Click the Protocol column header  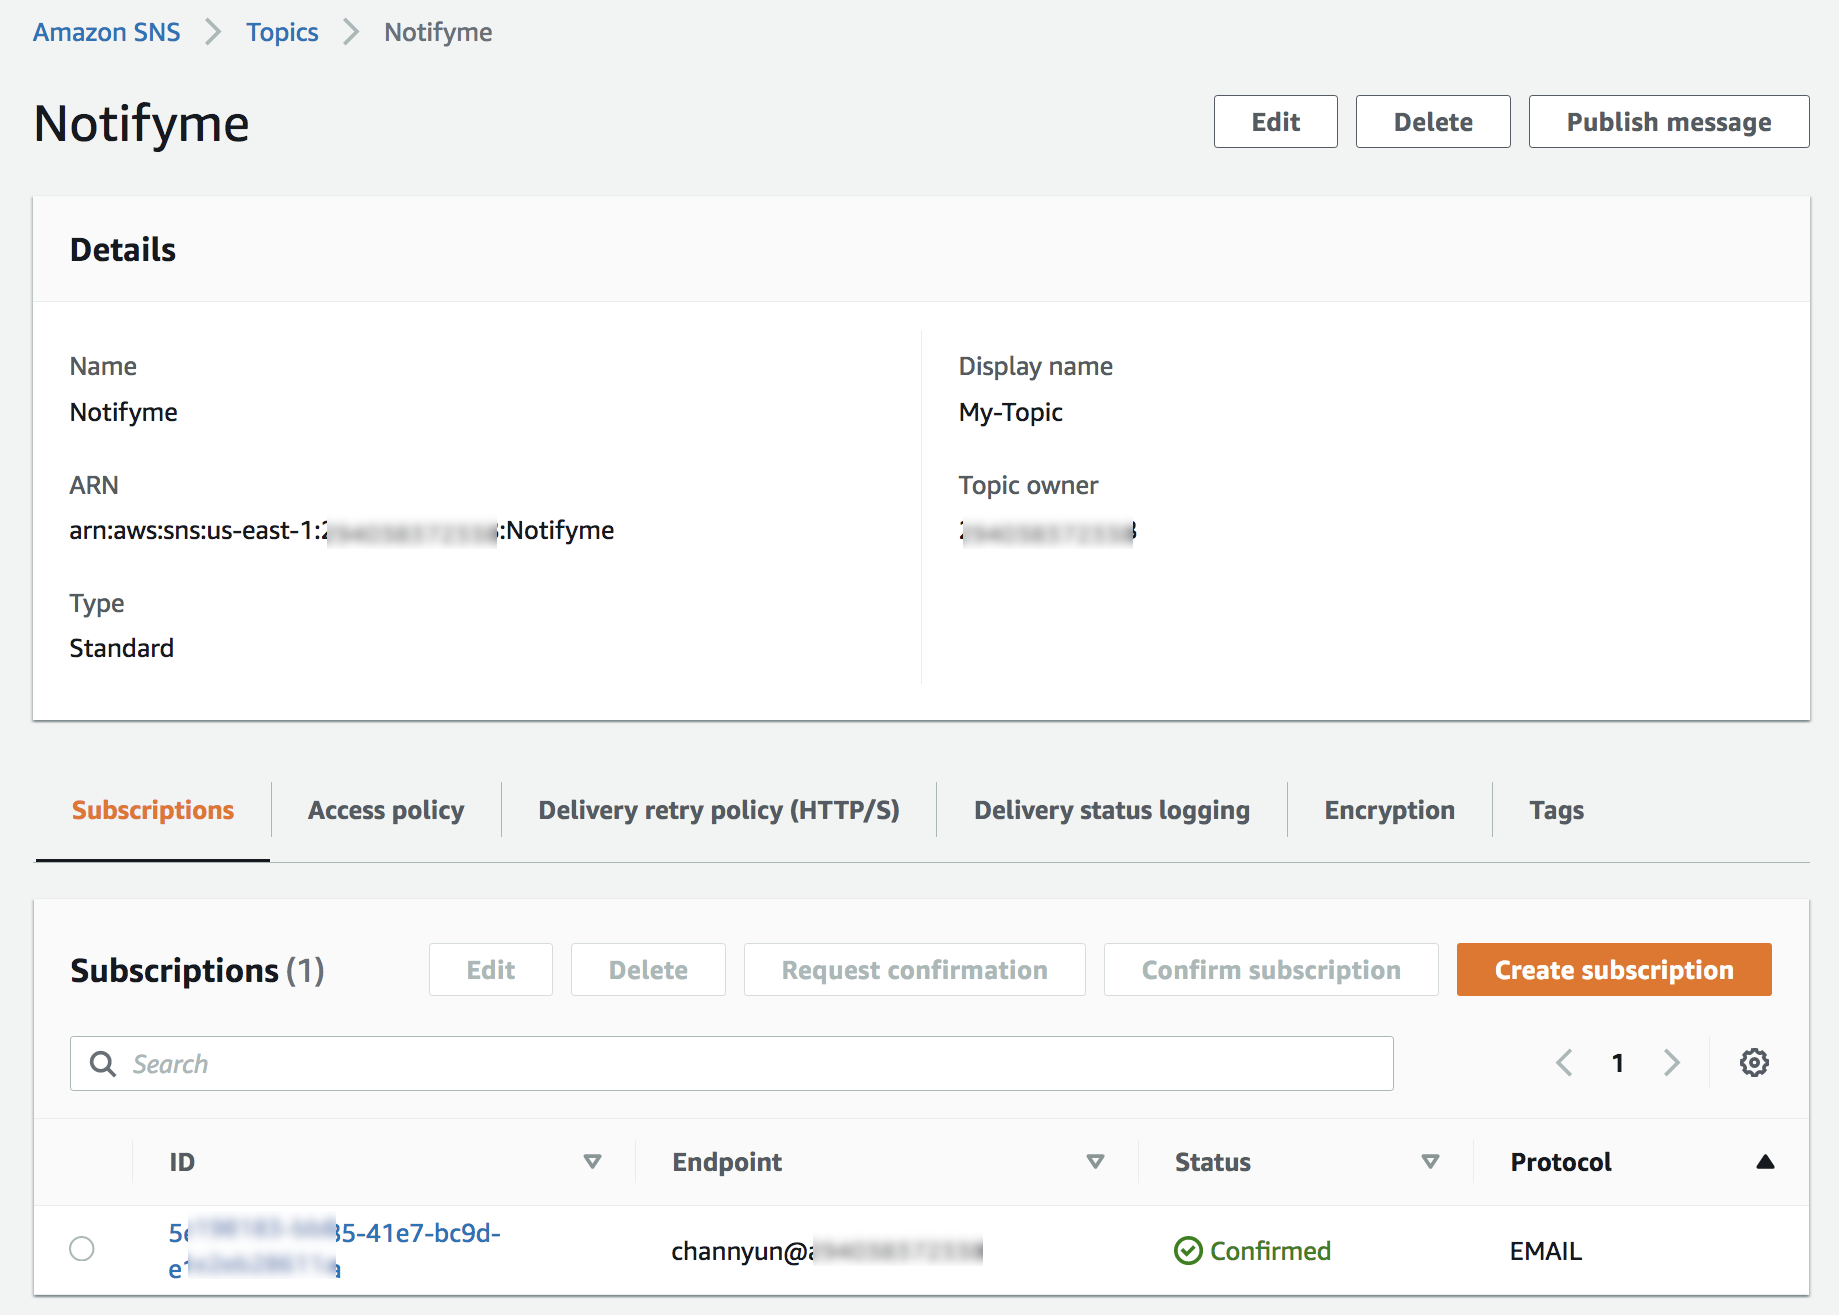coord(1561,1162)
